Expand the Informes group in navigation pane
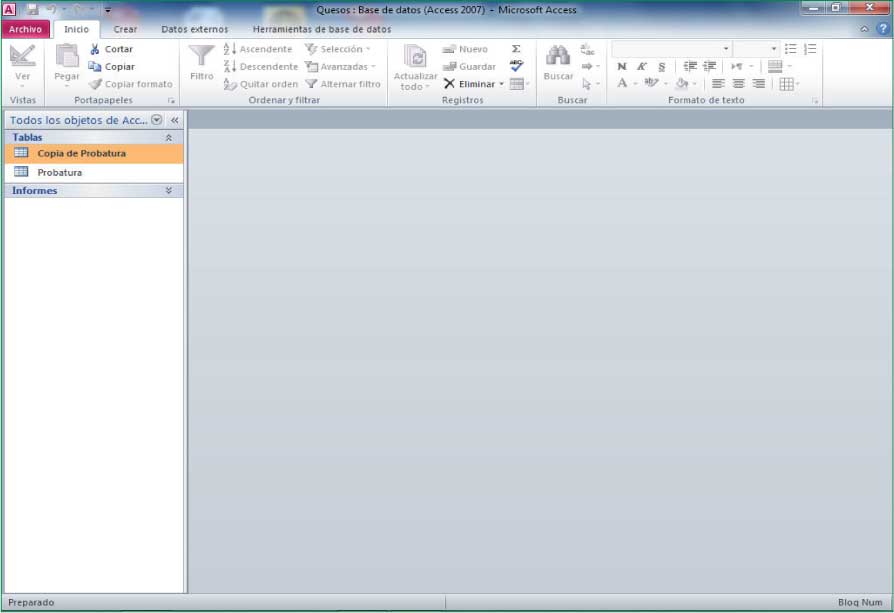The width and height of the screenshot is (894, 613). click(x=168, y=191)
